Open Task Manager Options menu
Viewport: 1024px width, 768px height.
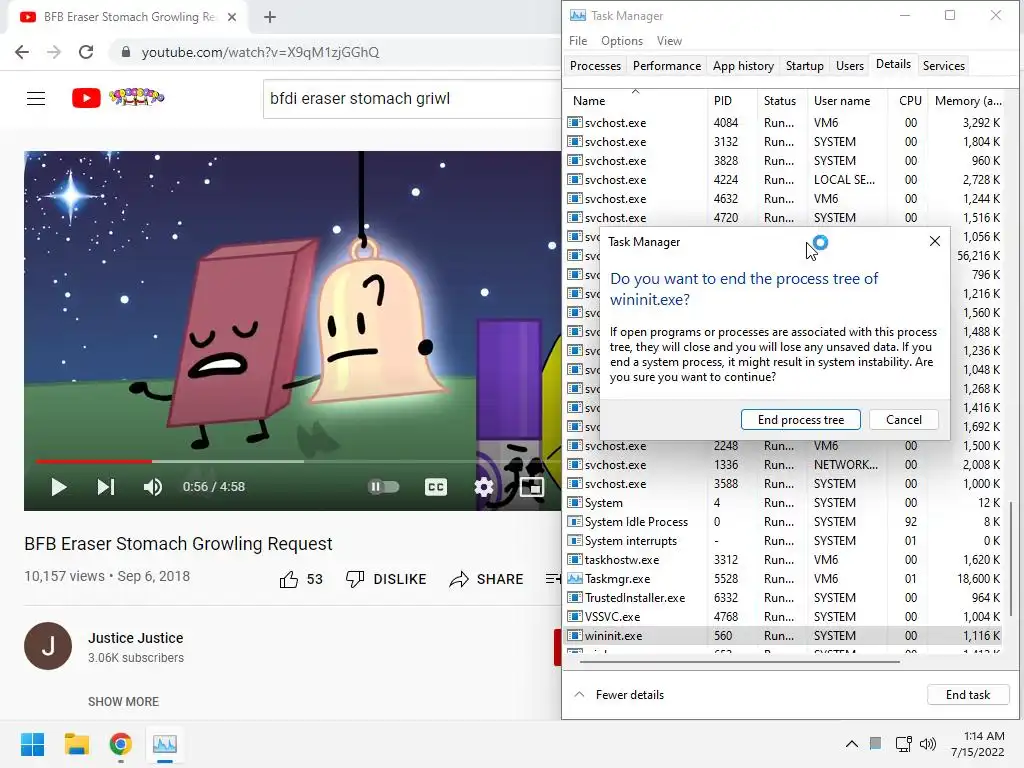pos(622,40)
